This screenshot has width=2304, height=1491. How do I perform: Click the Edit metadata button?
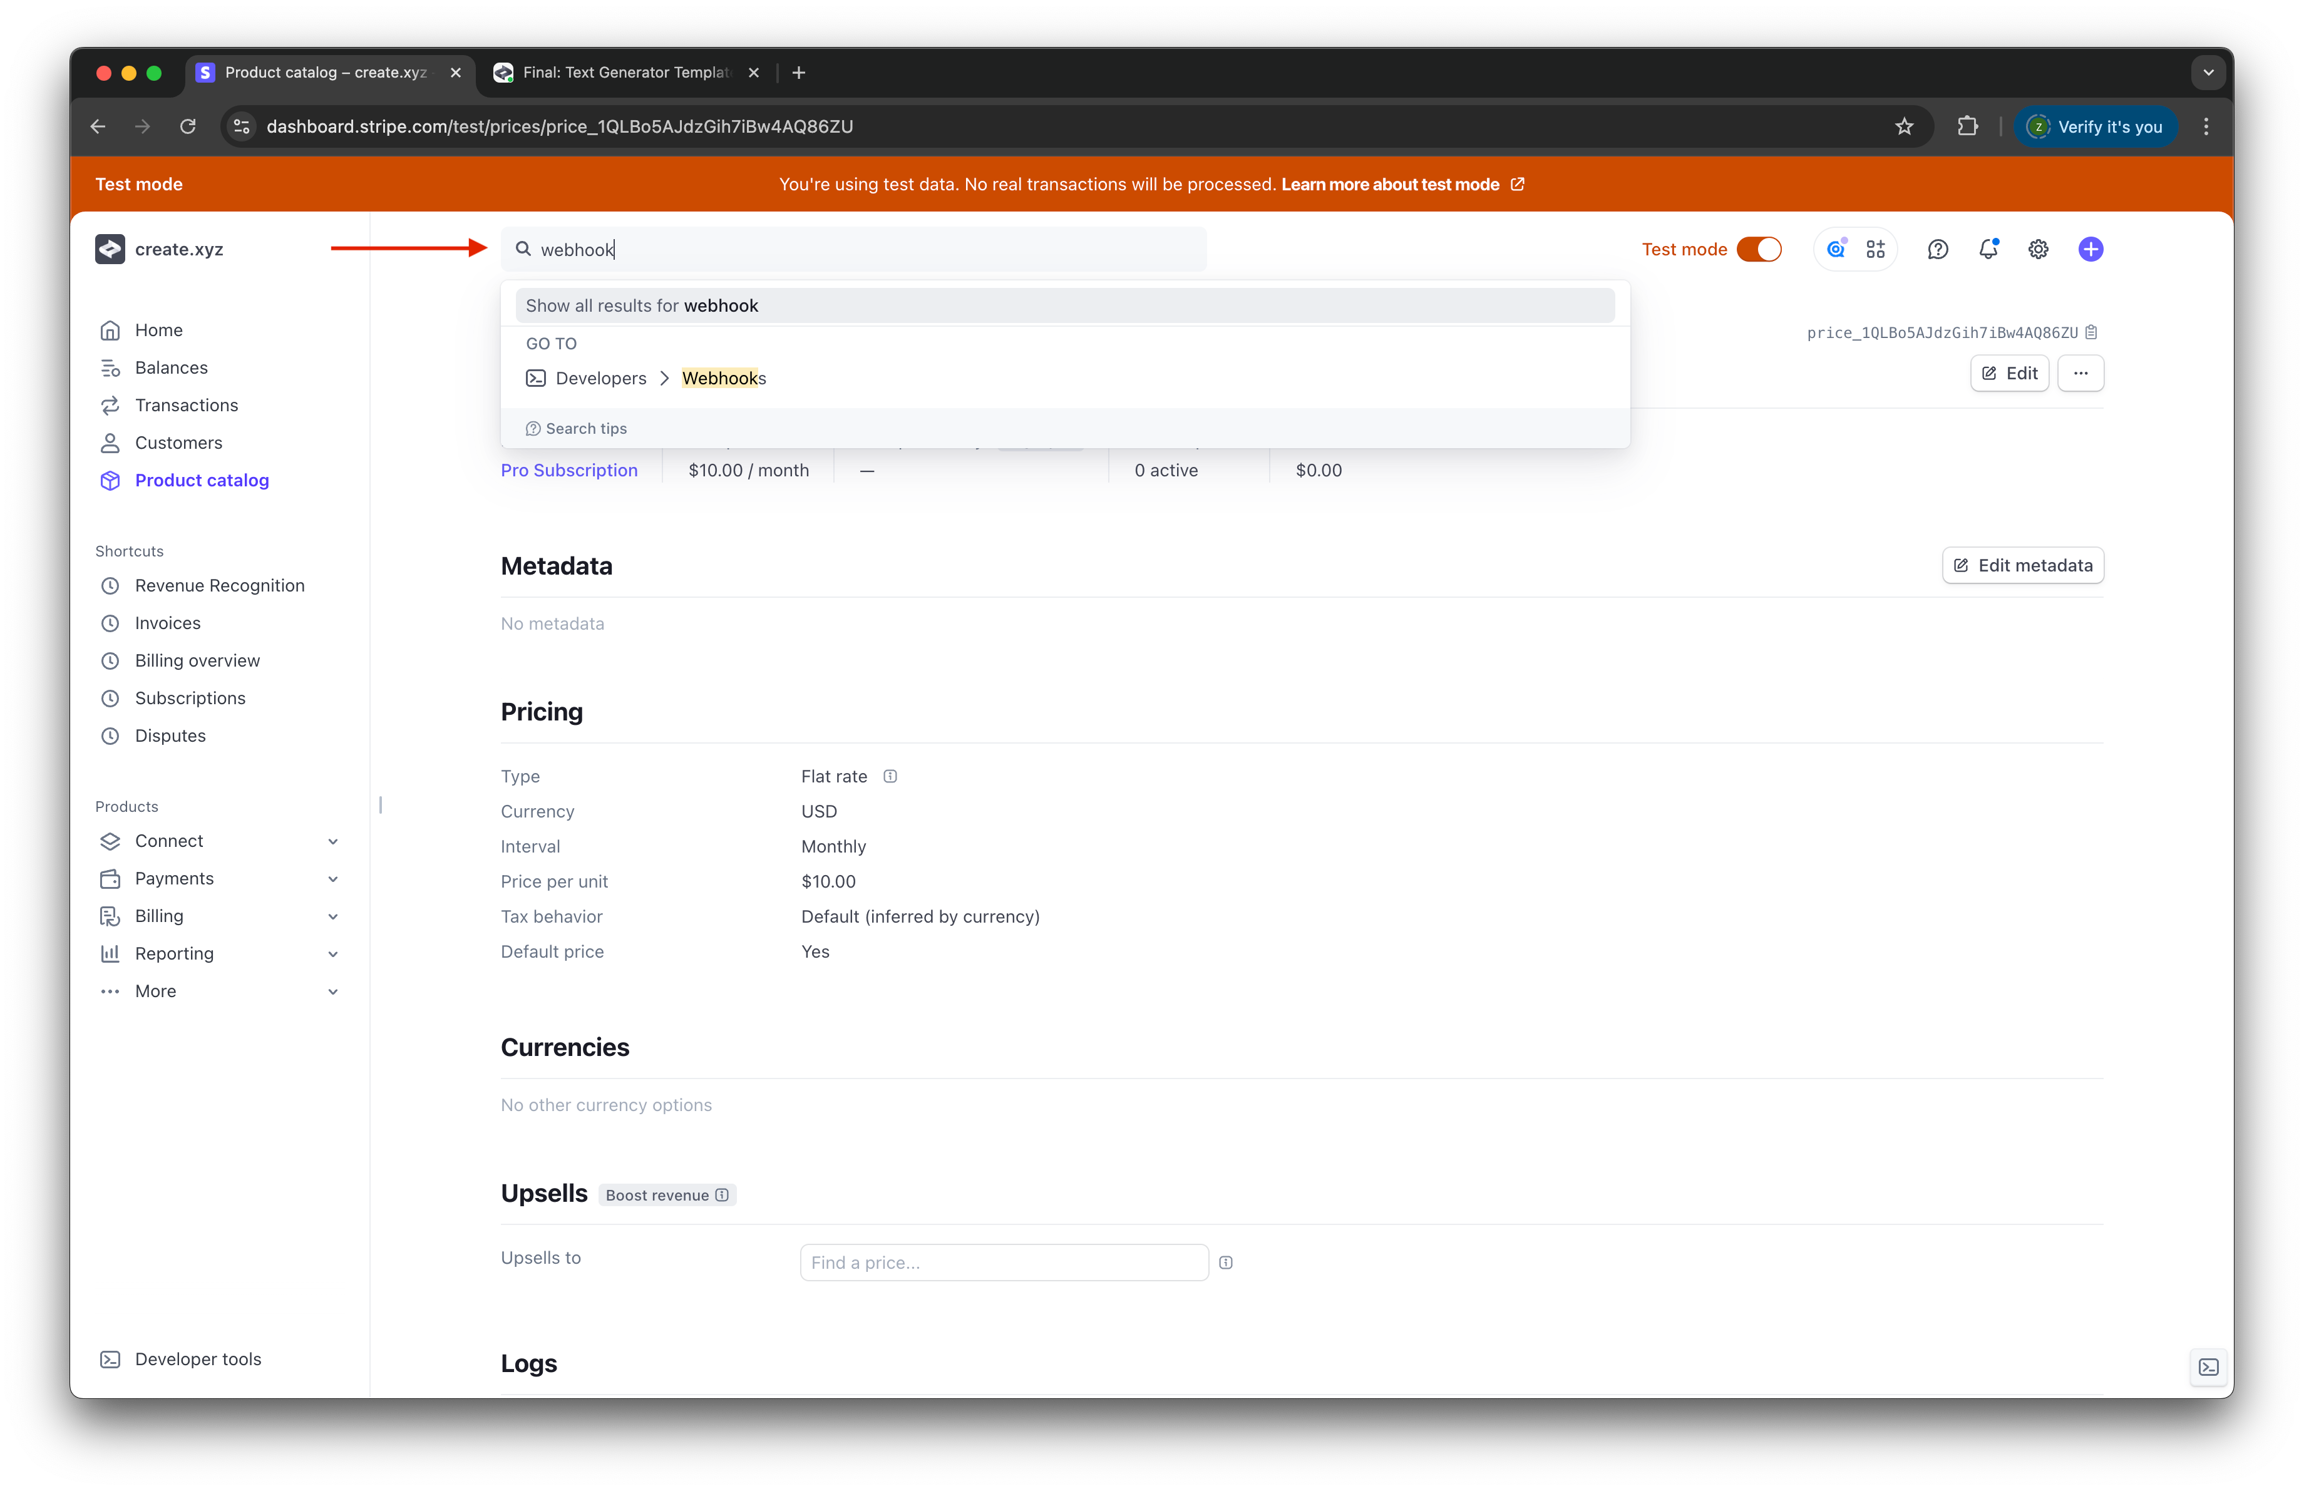point(2023,565)
